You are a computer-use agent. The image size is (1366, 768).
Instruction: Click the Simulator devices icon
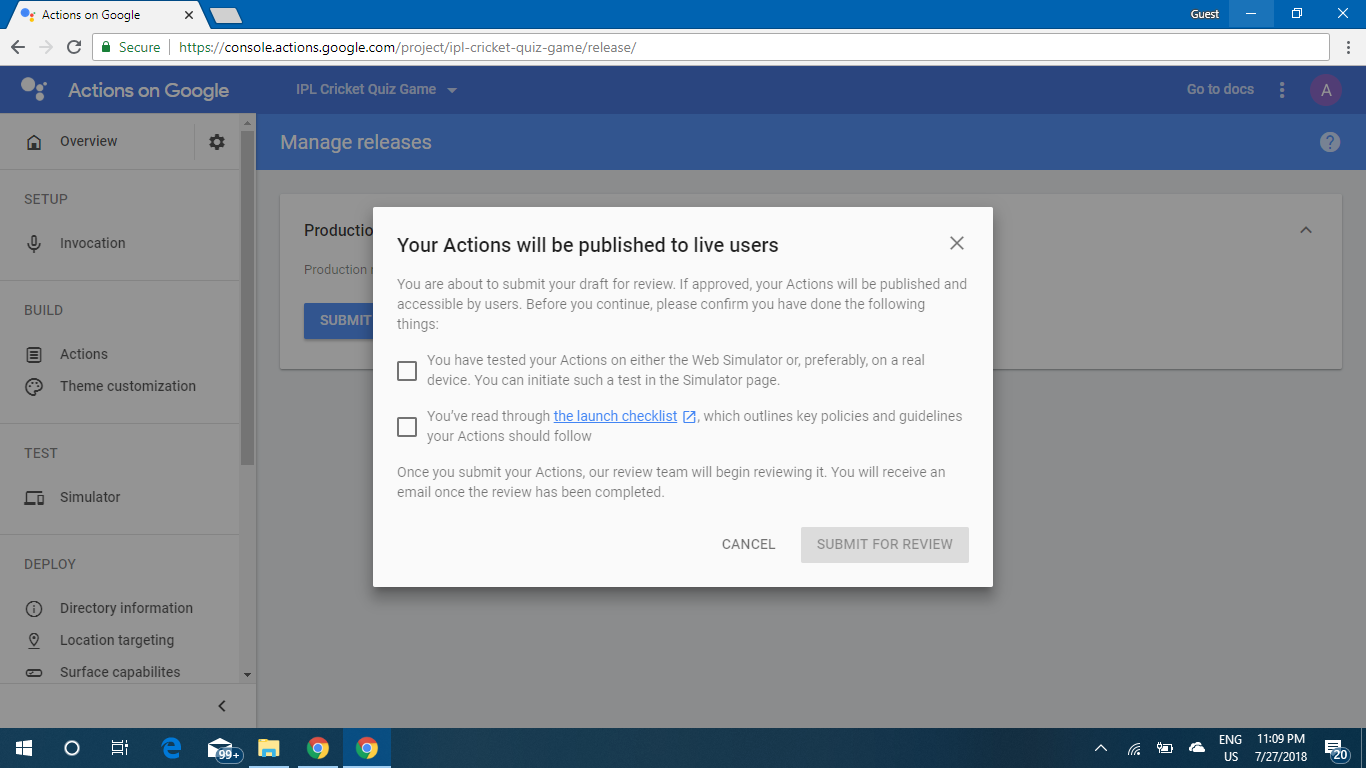click(34, 498)
